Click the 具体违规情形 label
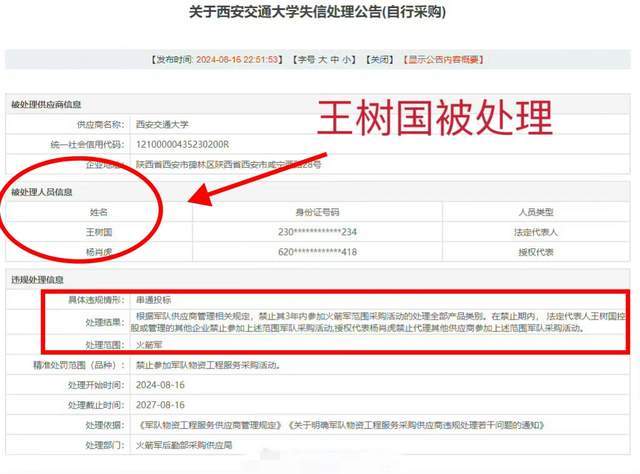 point(96,300)
